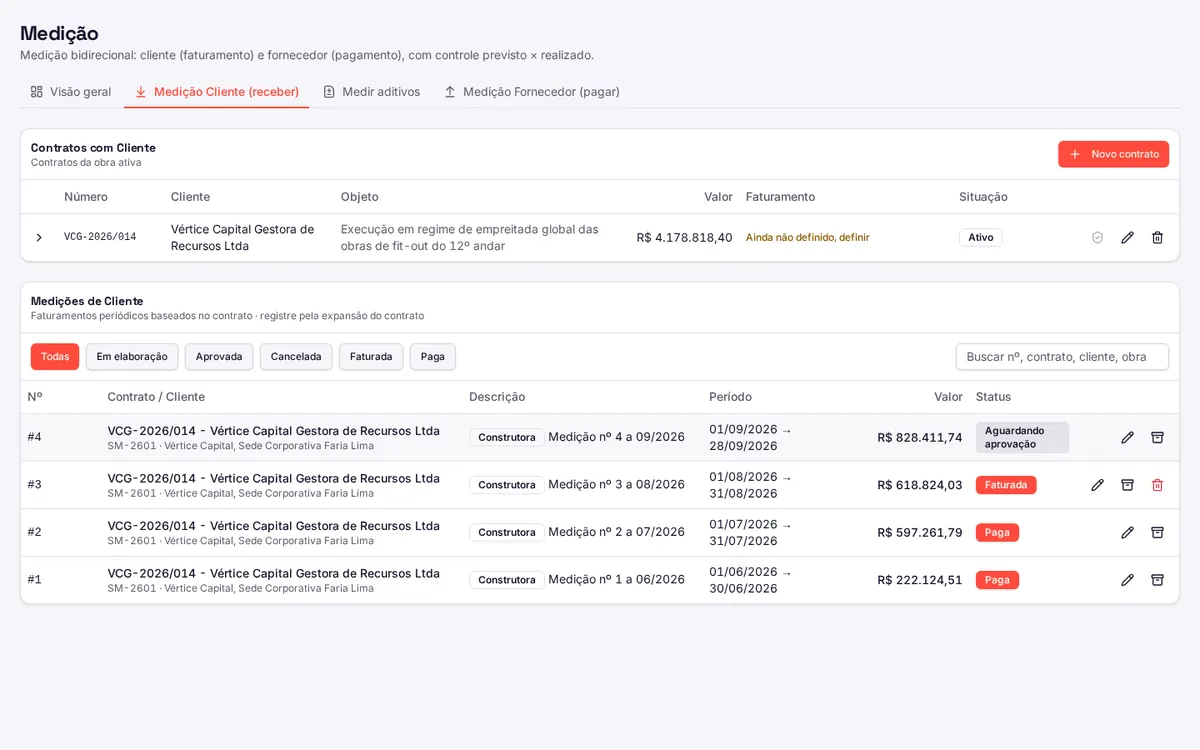
Task: Filter measurements by Aprovada
Action: pyautogui.click(x=219, y=357)
